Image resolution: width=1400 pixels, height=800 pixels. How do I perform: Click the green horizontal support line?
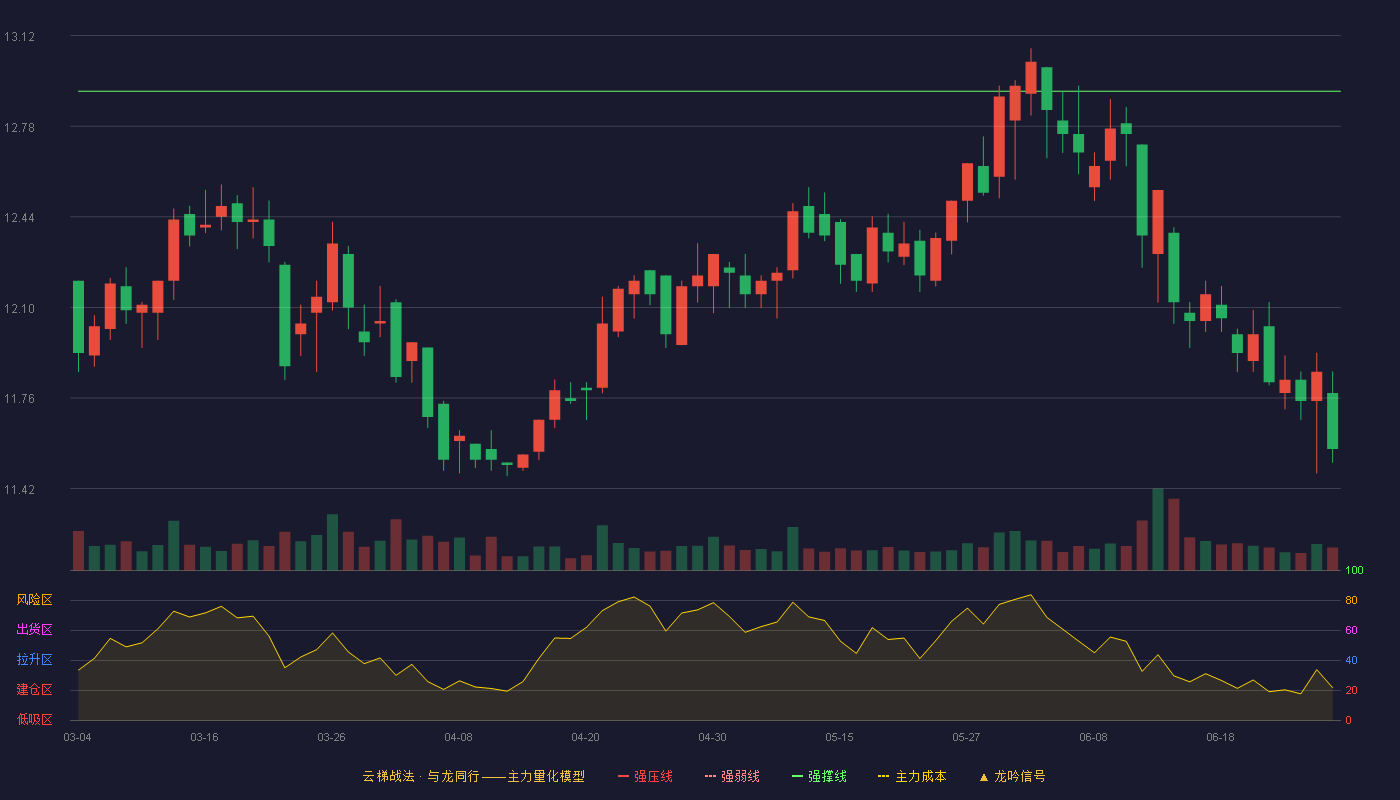click(709, 91)
